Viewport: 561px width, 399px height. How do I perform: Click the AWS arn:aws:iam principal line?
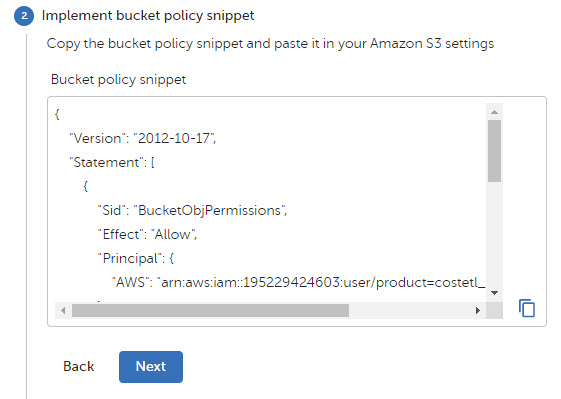pos(299,282)
